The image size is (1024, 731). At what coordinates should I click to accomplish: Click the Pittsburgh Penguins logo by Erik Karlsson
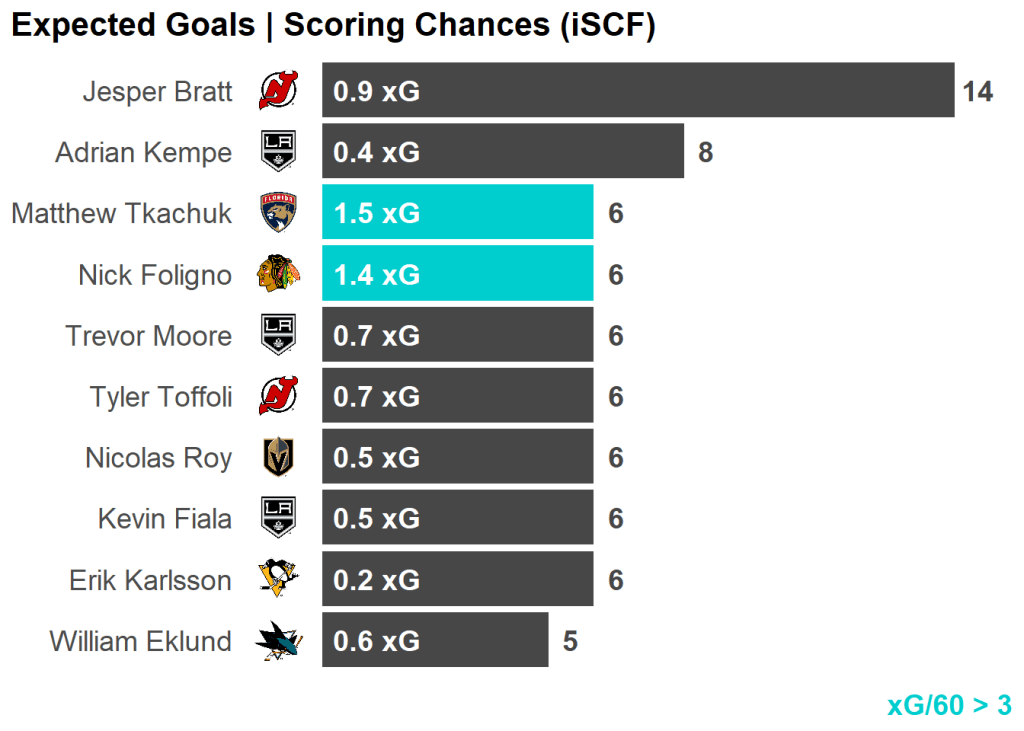277,579
